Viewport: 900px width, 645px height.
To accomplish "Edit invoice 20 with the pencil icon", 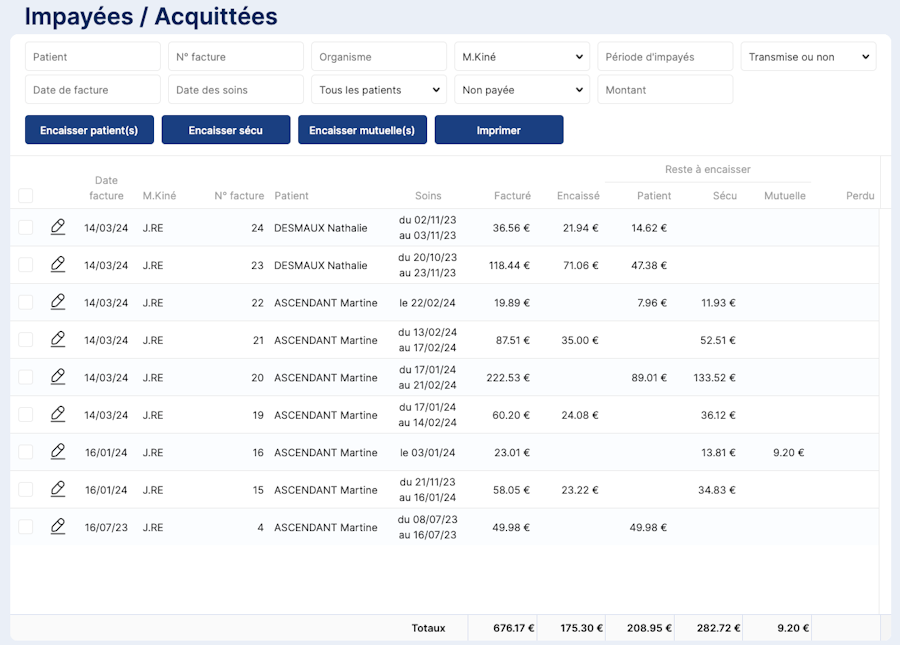I will [x=58, y=378].
